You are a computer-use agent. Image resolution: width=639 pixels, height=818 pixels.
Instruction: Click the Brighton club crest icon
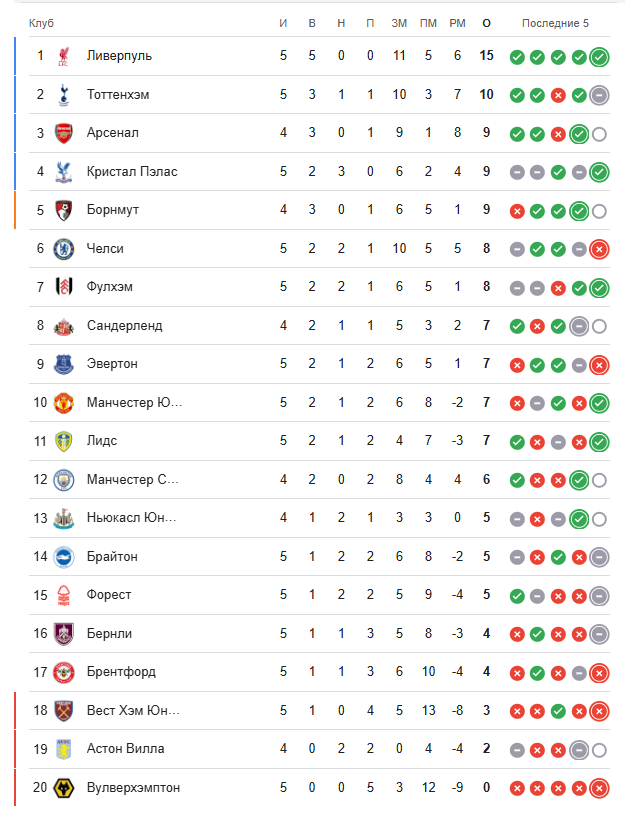point(64,557)
